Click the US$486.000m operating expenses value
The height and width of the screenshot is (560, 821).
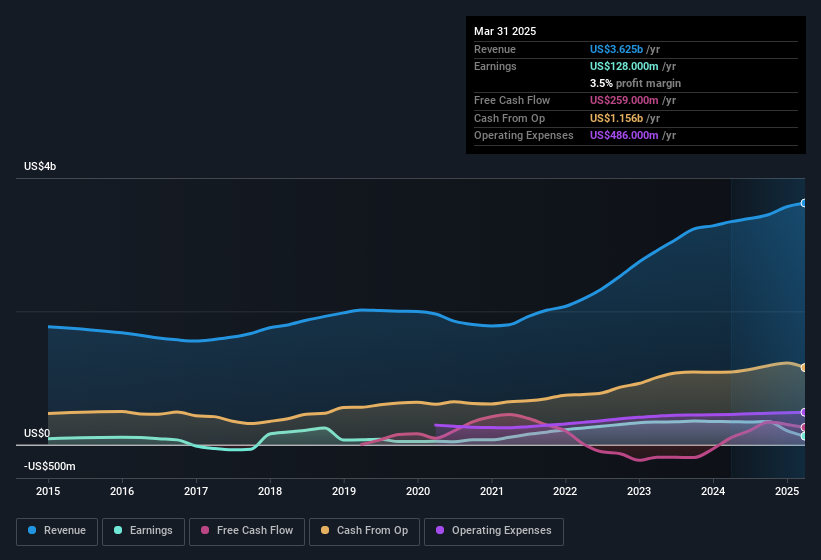[624, 136]
